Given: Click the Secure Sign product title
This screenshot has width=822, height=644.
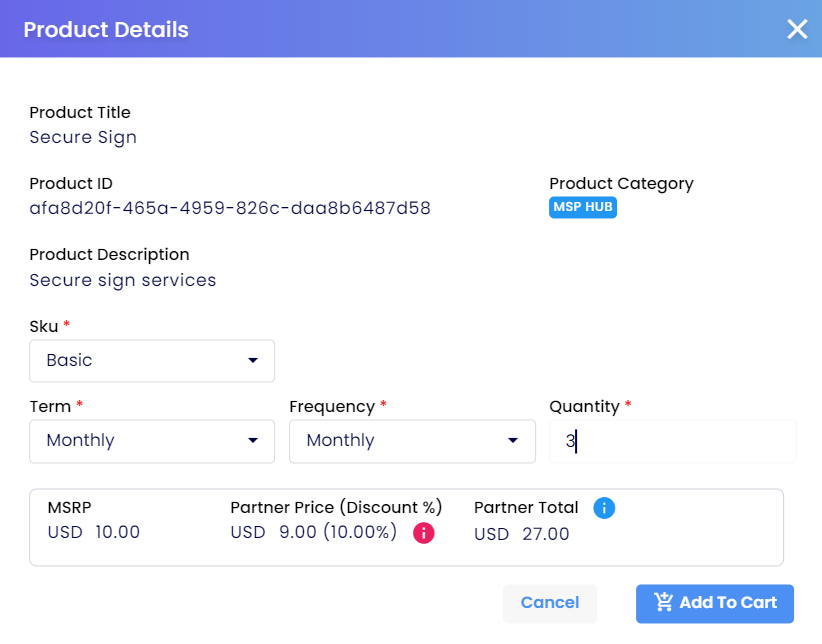Looking at the screenshot, I should 83,137.
